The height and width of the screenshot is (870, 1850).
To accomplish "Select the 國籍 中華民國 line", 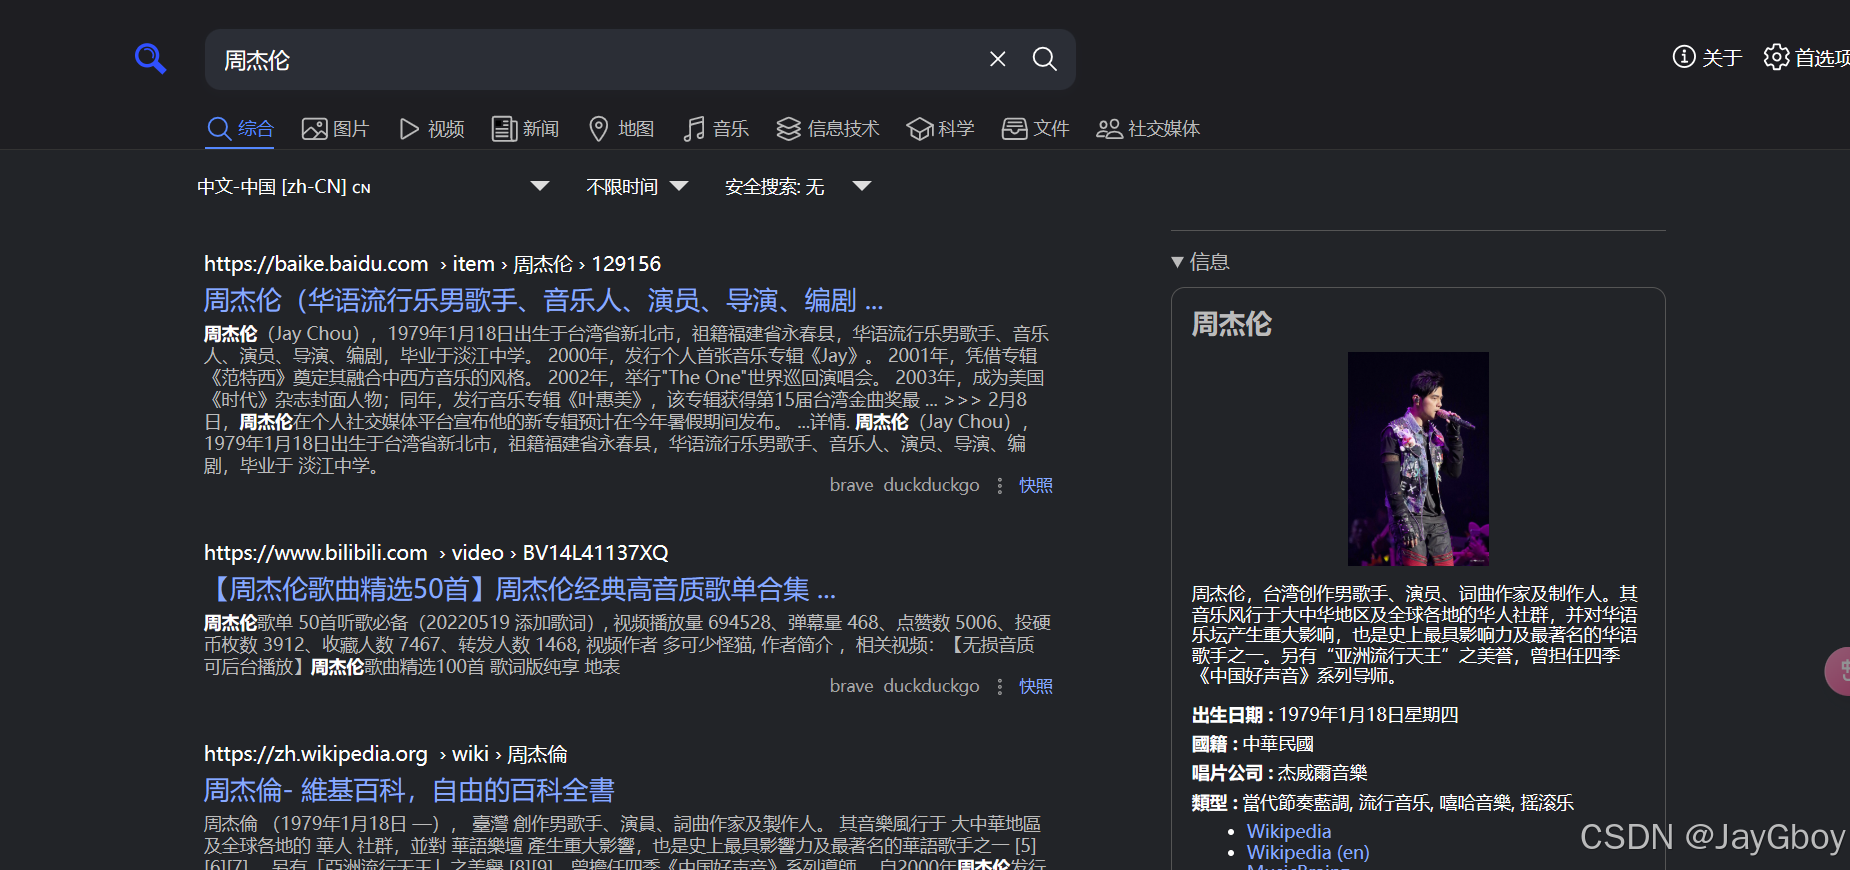I will (1252, 744).
